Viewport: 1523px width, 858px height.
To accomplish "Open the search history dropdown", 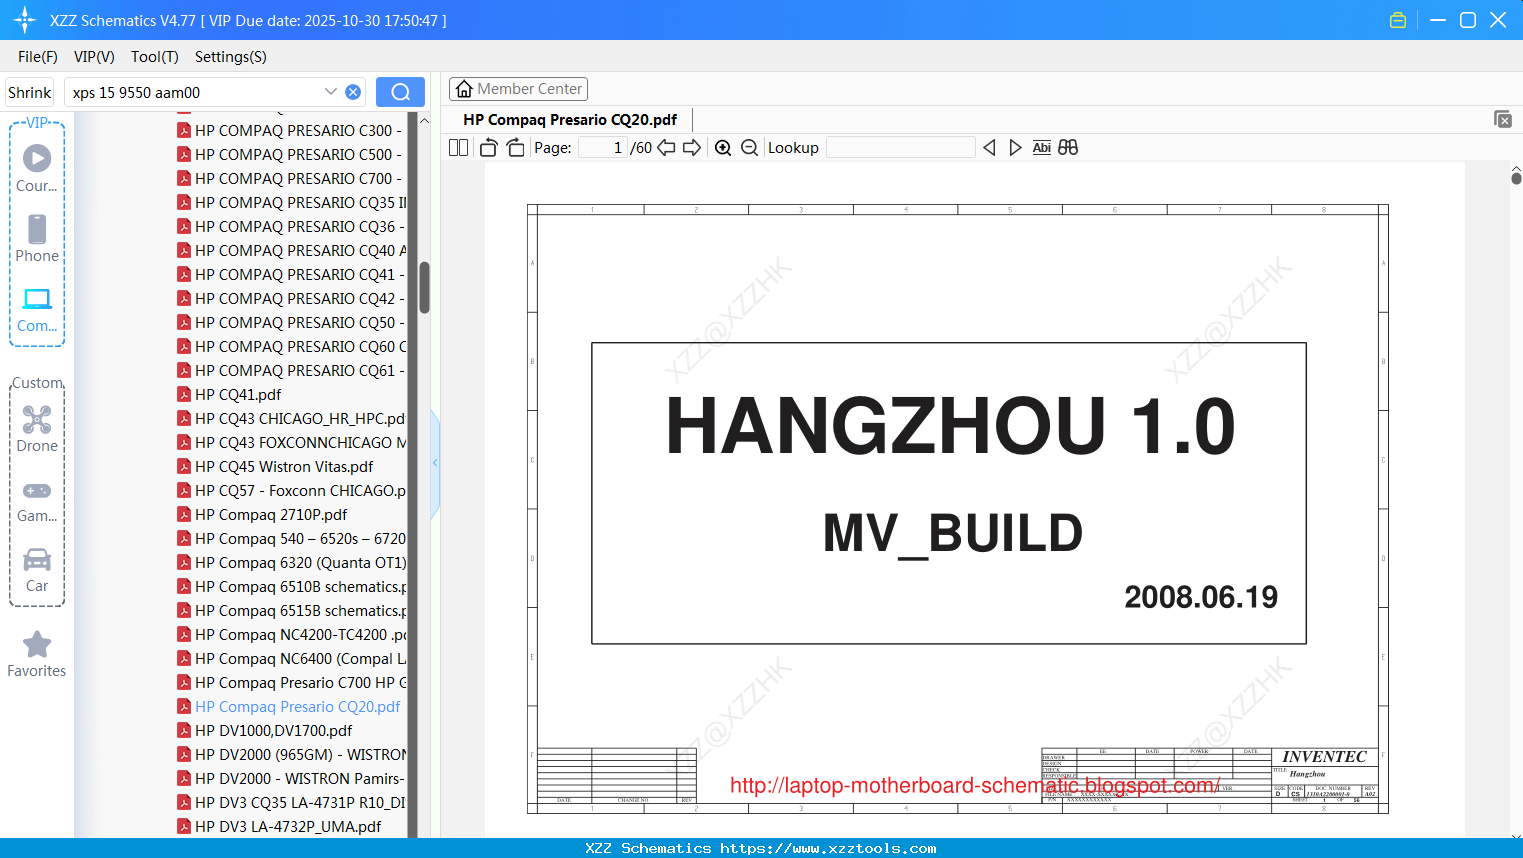I will tap(331, 92).
